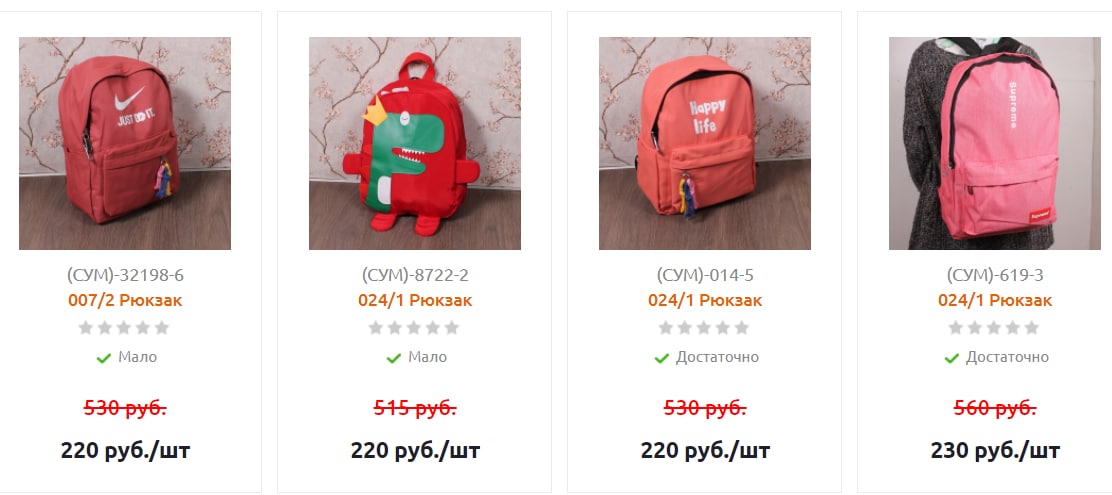Open the Happy life backpack photo
The image size is (1112, 495).
(x=705, y=143)
